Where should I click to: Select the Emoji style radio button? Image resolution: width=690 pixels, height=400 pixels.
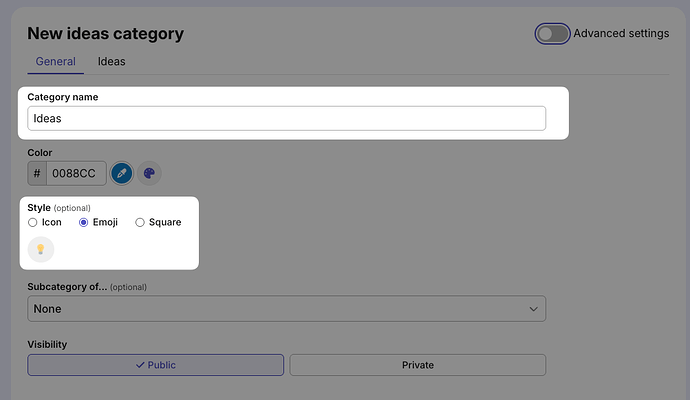click(x=83, y=223)
